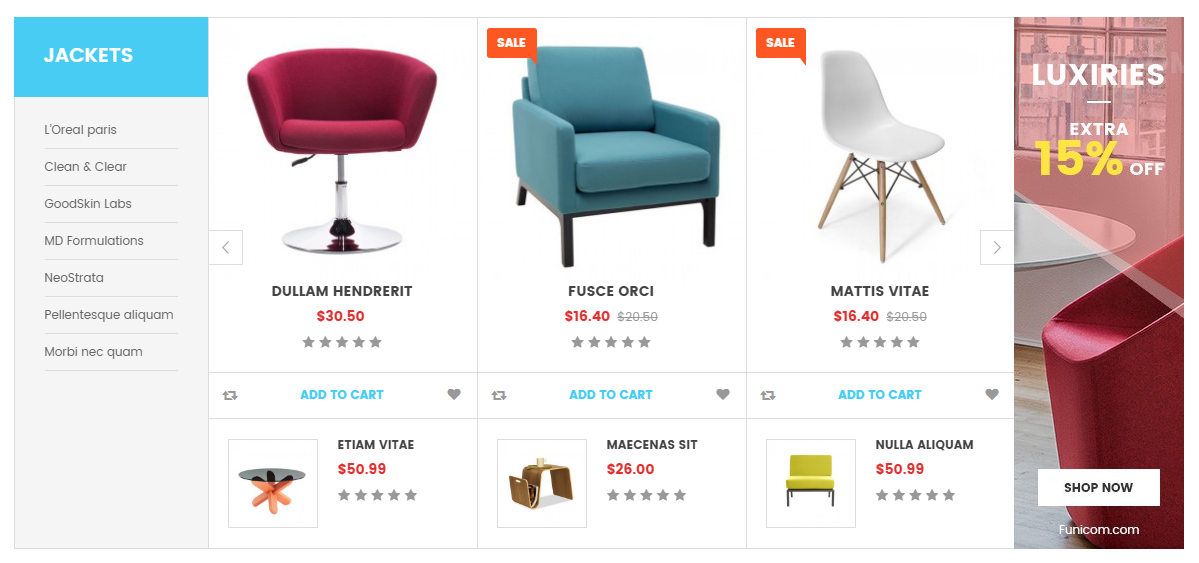
Task: Favorite Fusce Orci with heart icon
Action: click(723, 395)
